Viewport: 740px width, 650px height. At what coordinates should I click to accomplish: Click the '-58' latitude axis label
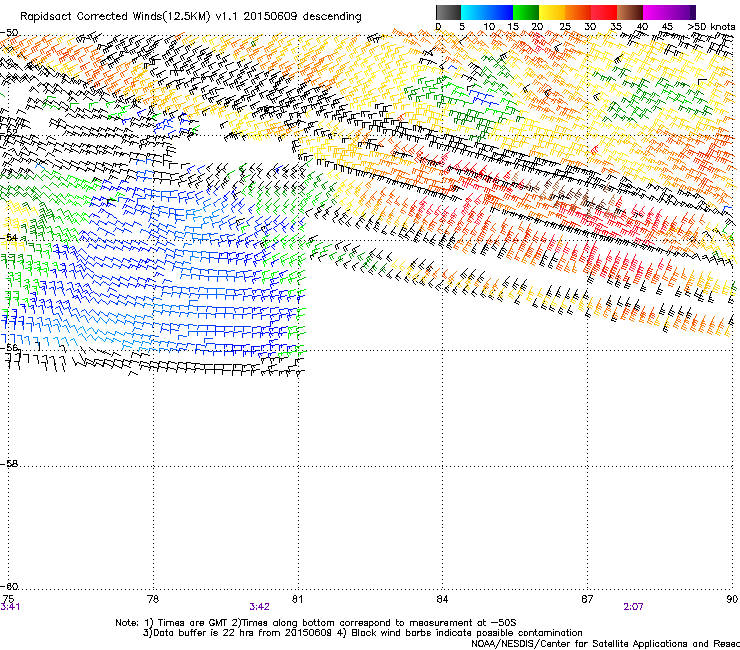9,464
